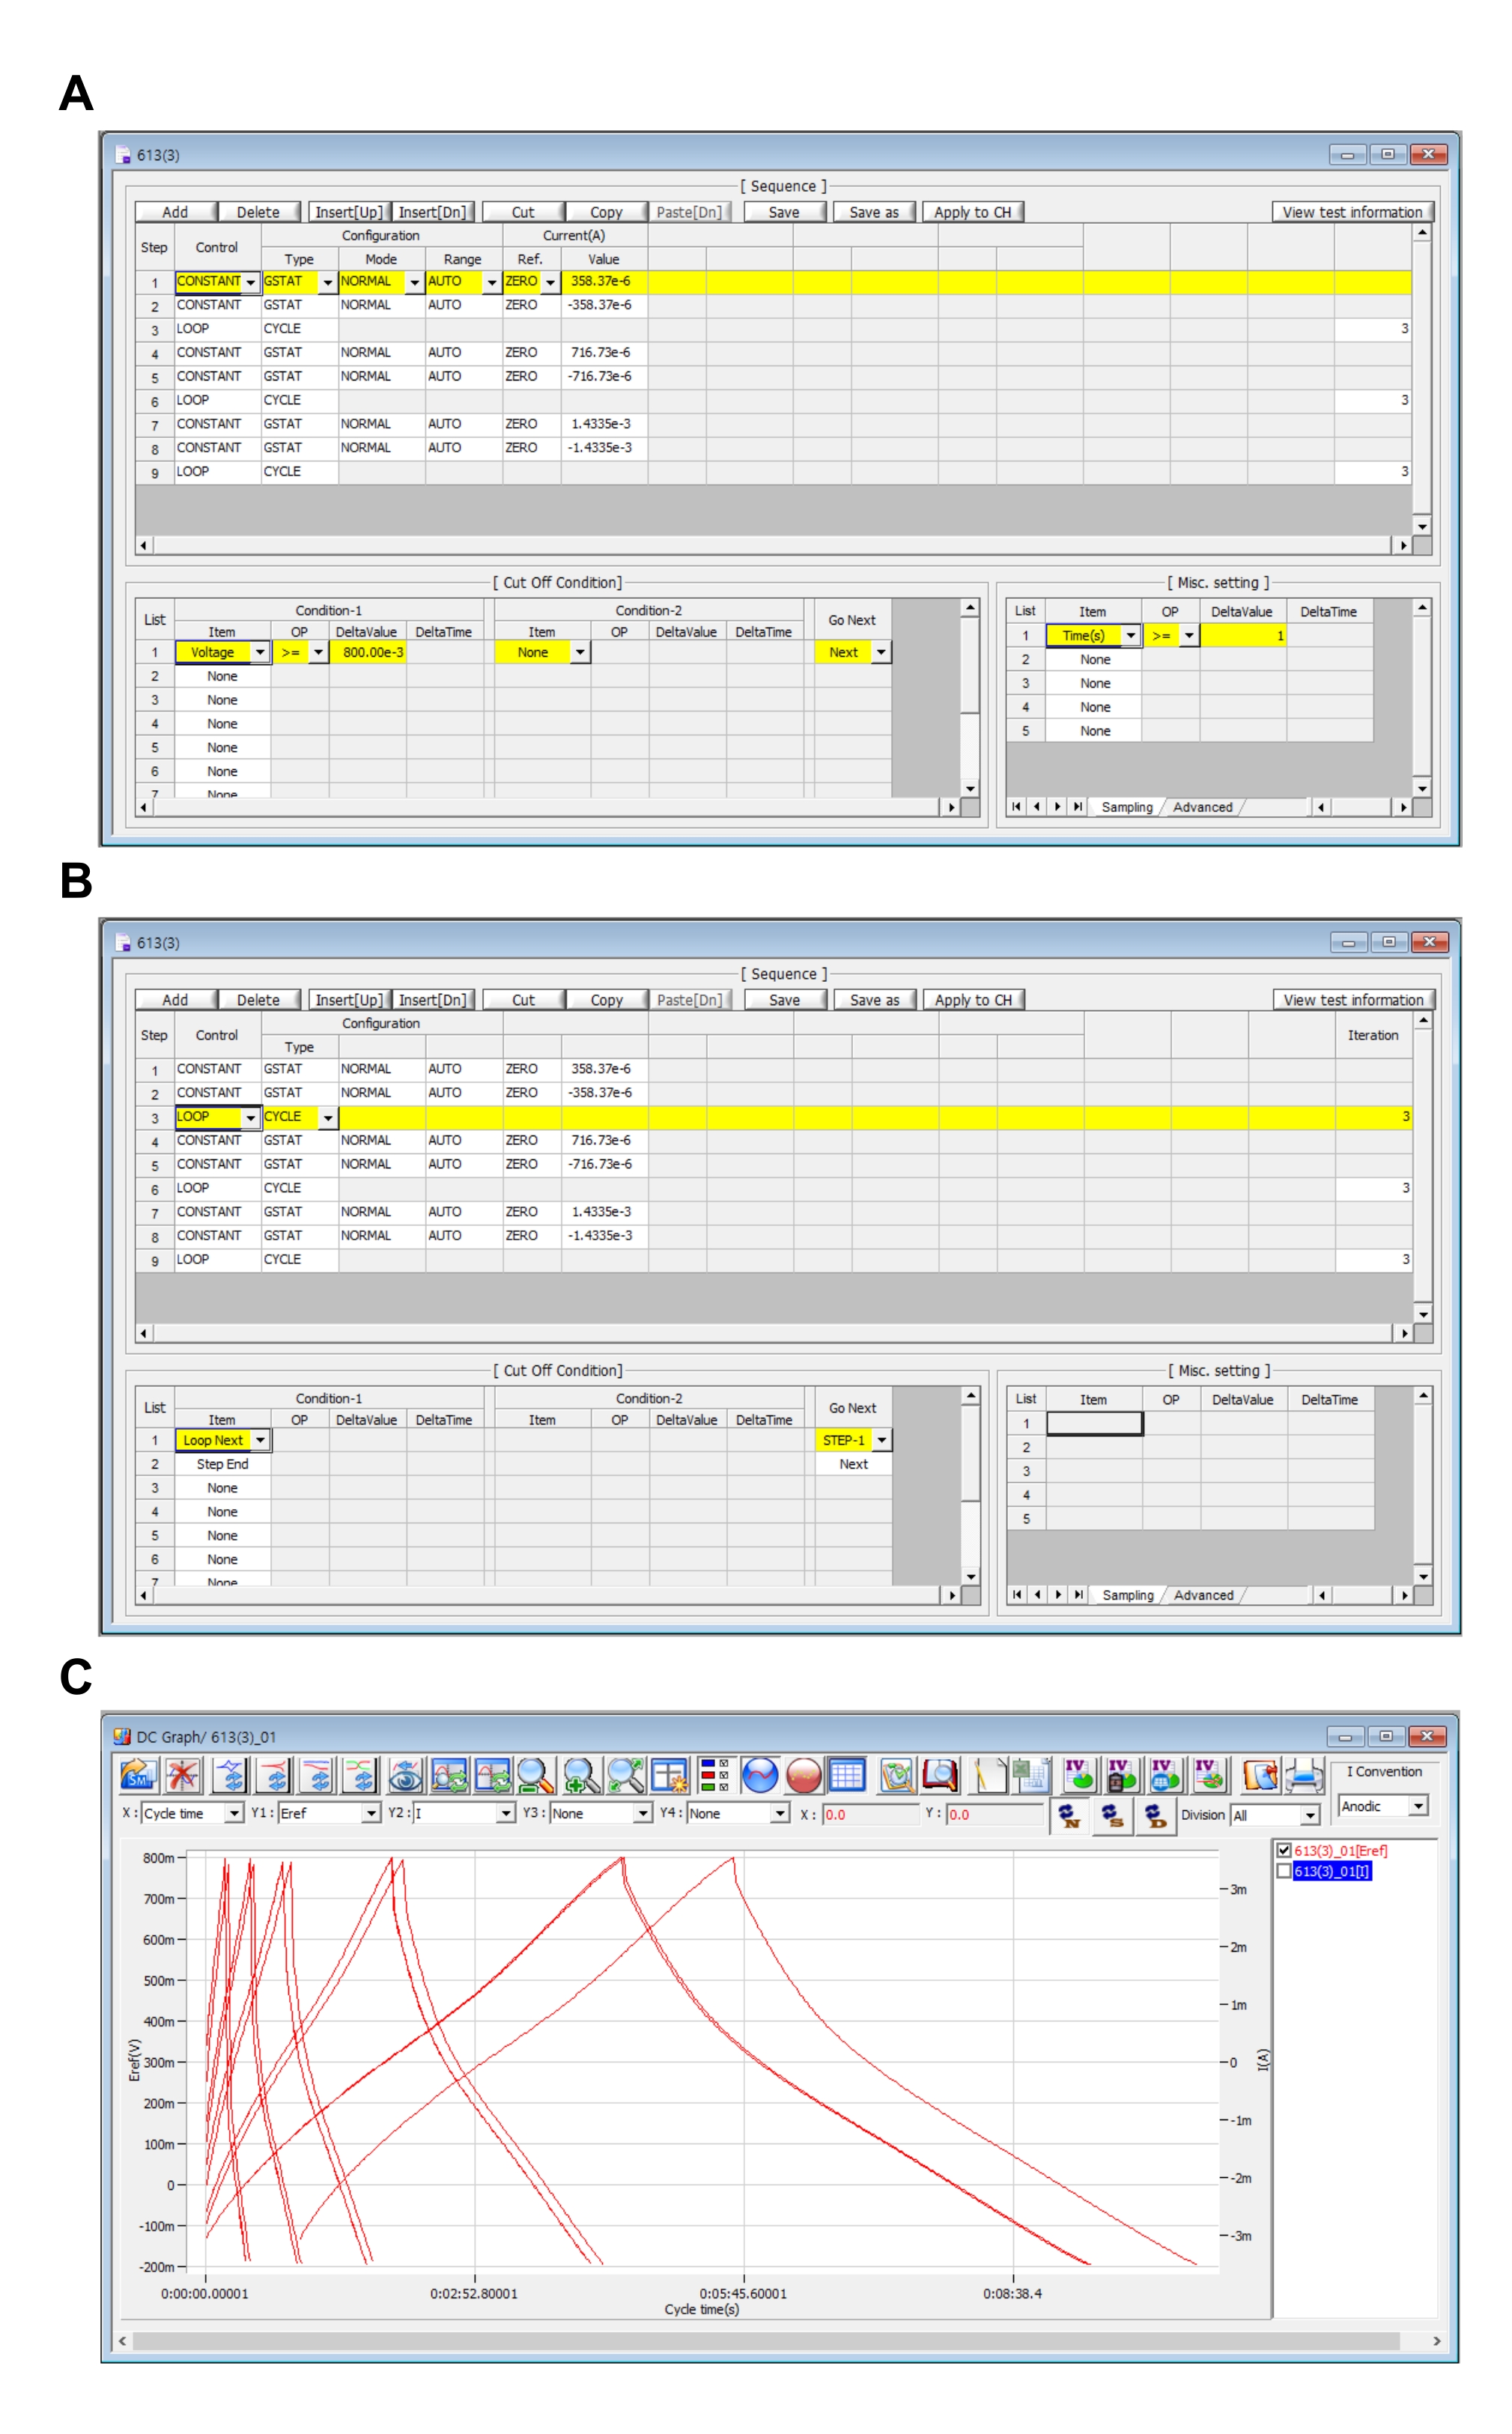This screenshot has width=1512, height=2434.
Task: Click the red sphere icon in toolbar
Action: point(804,1777)
